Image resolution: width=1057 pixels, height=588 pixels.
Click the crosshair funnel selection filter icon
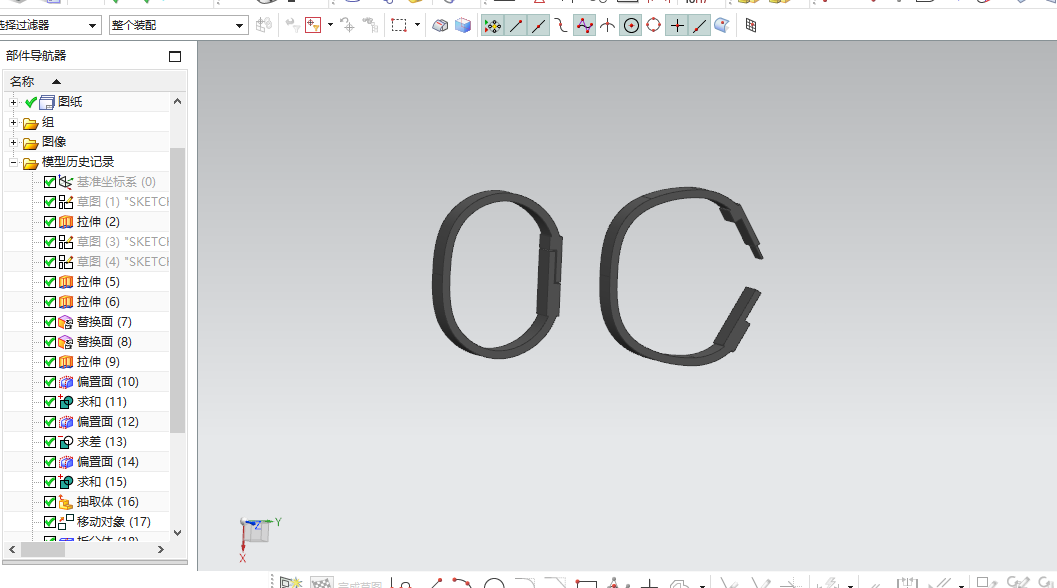313,26
